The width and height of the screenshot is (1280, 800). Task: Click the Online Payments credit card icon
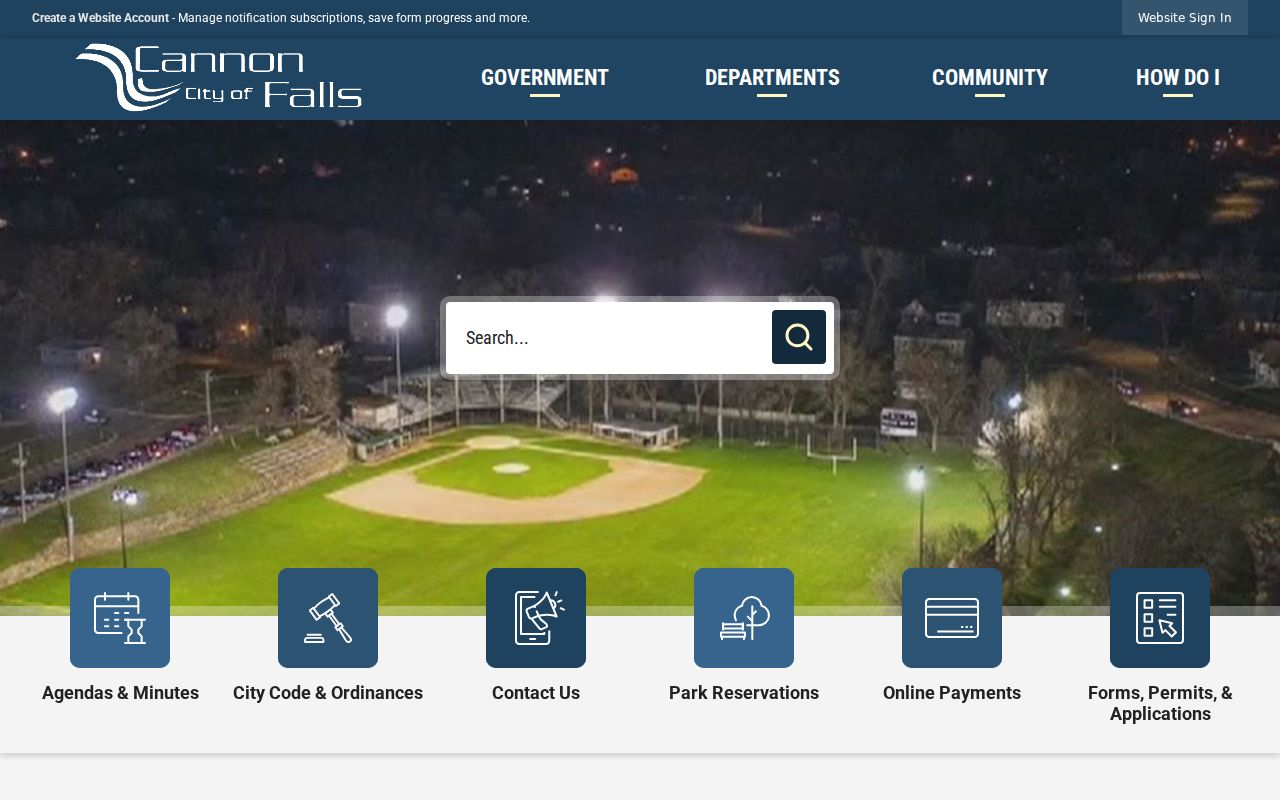point(952,618)
